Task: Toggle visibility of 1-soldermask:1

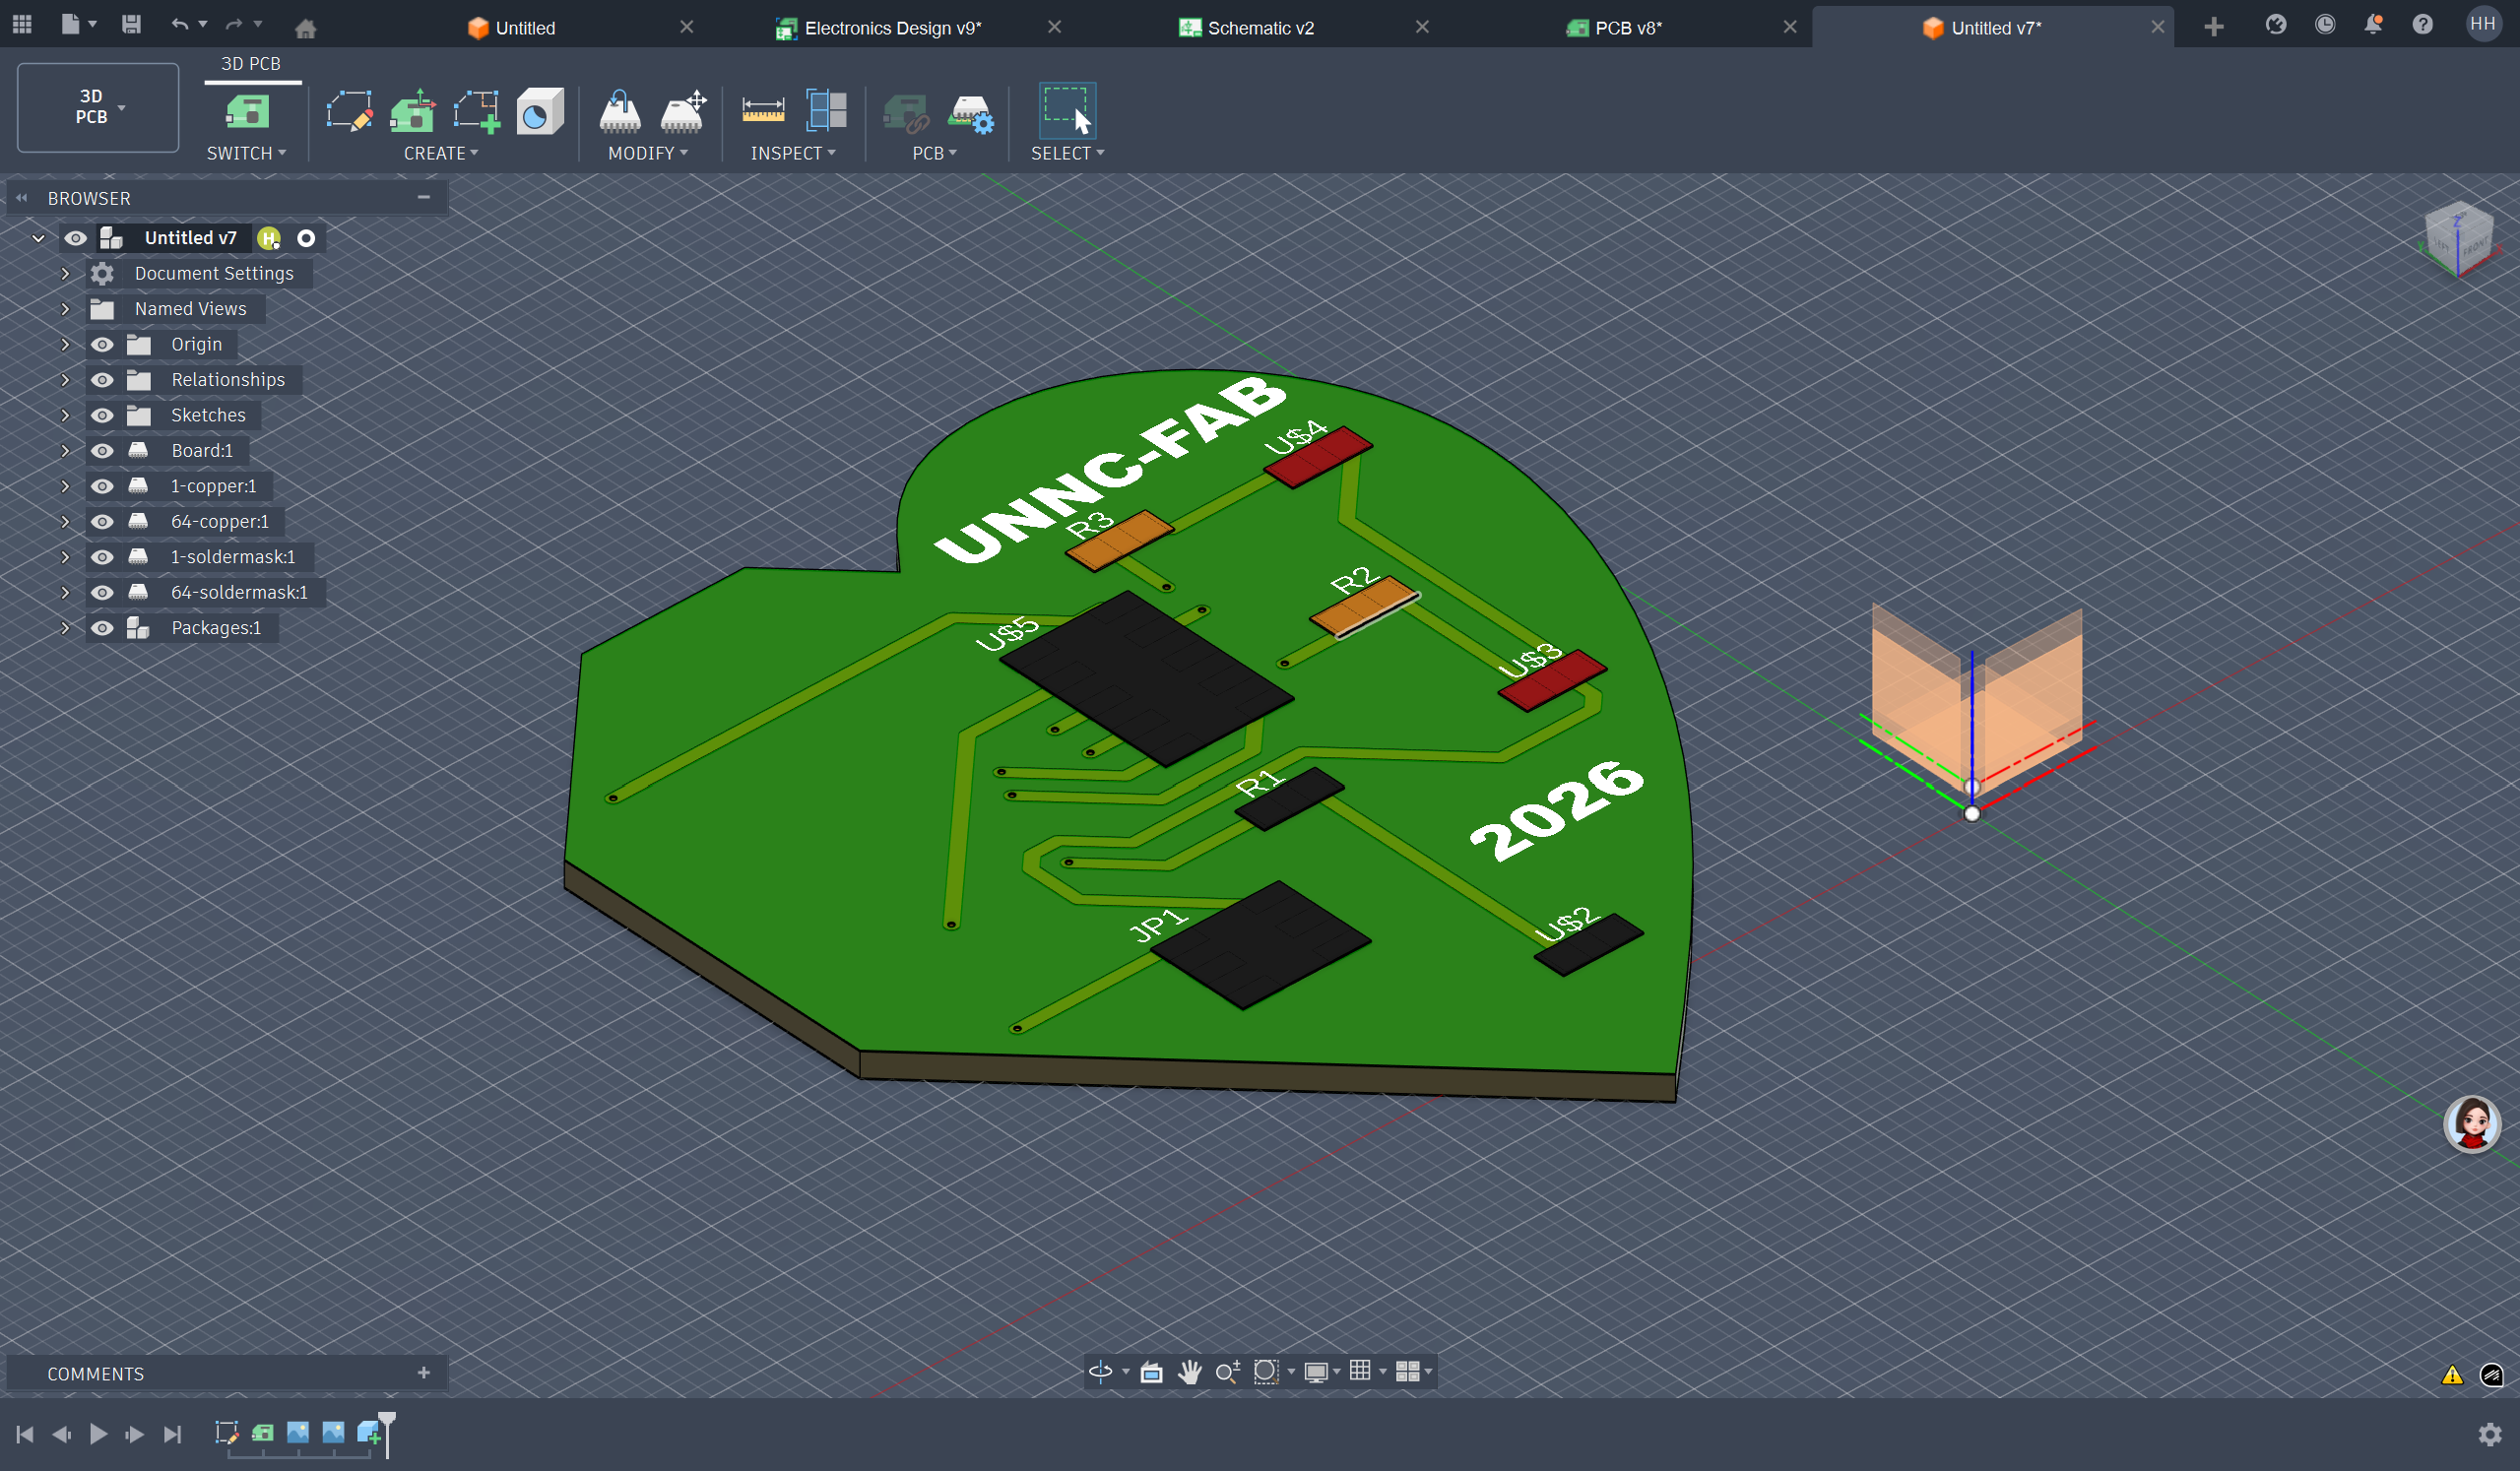Action: [102, 557]
